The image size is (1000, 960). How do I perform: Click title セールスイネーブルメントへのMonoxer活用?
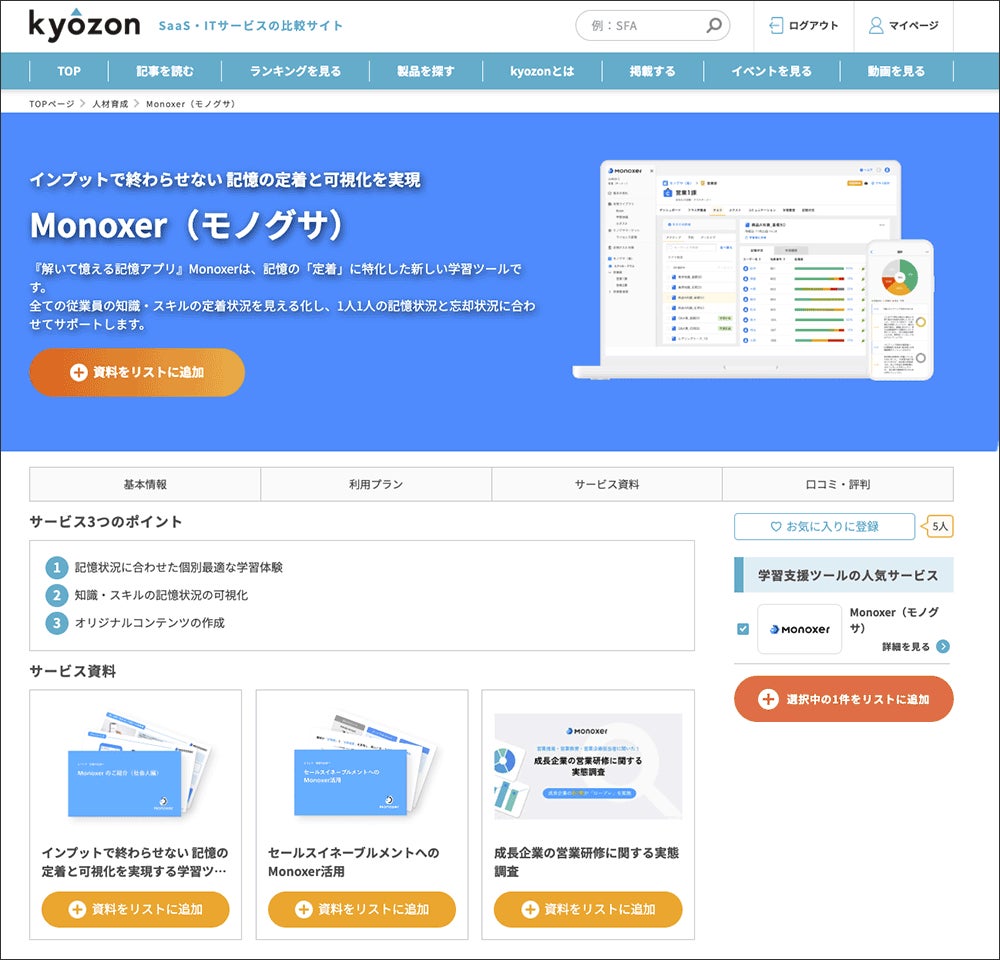(x=354, y=862)
